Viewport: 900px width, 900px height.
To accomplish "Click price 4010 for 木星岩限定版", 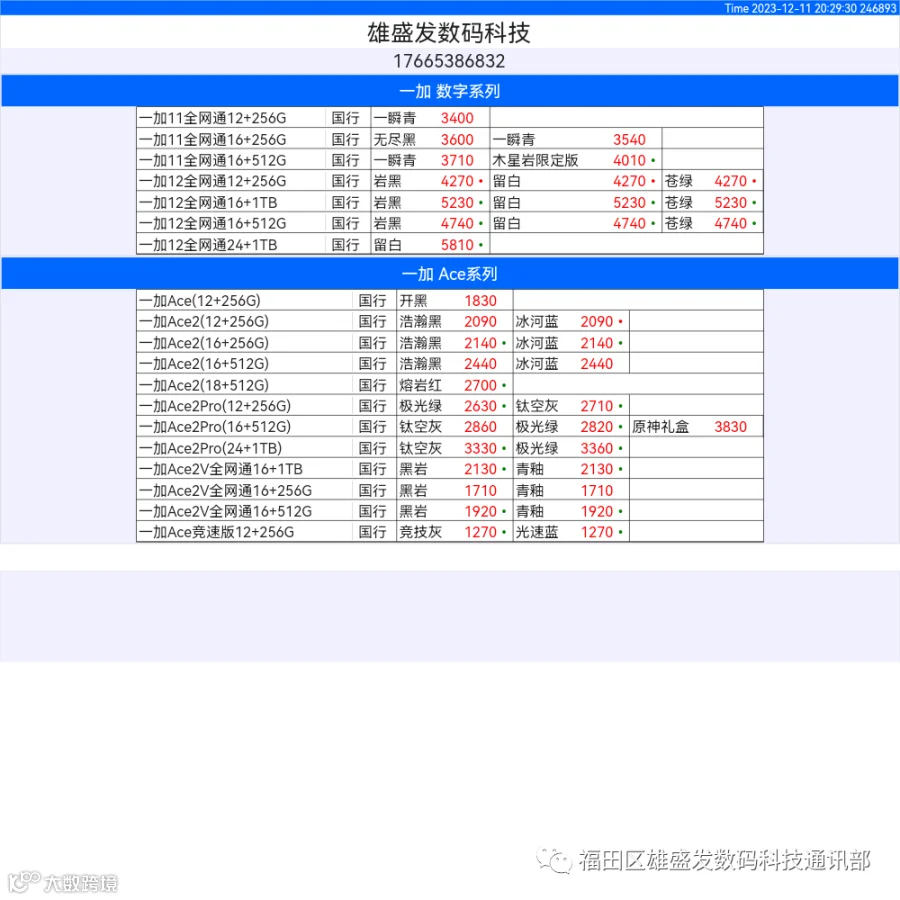I will point(629,160).
